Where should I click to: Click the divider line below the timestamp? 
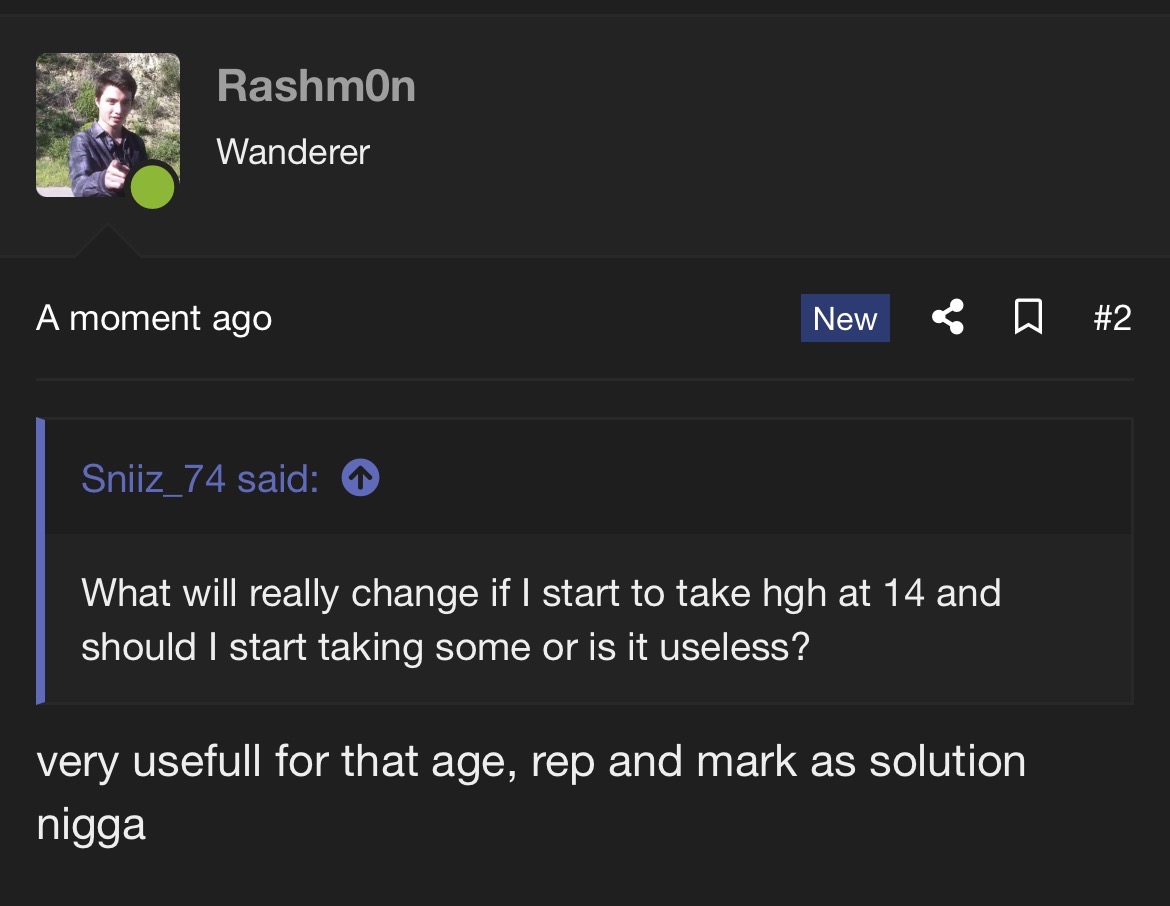[x=585, y=379]
